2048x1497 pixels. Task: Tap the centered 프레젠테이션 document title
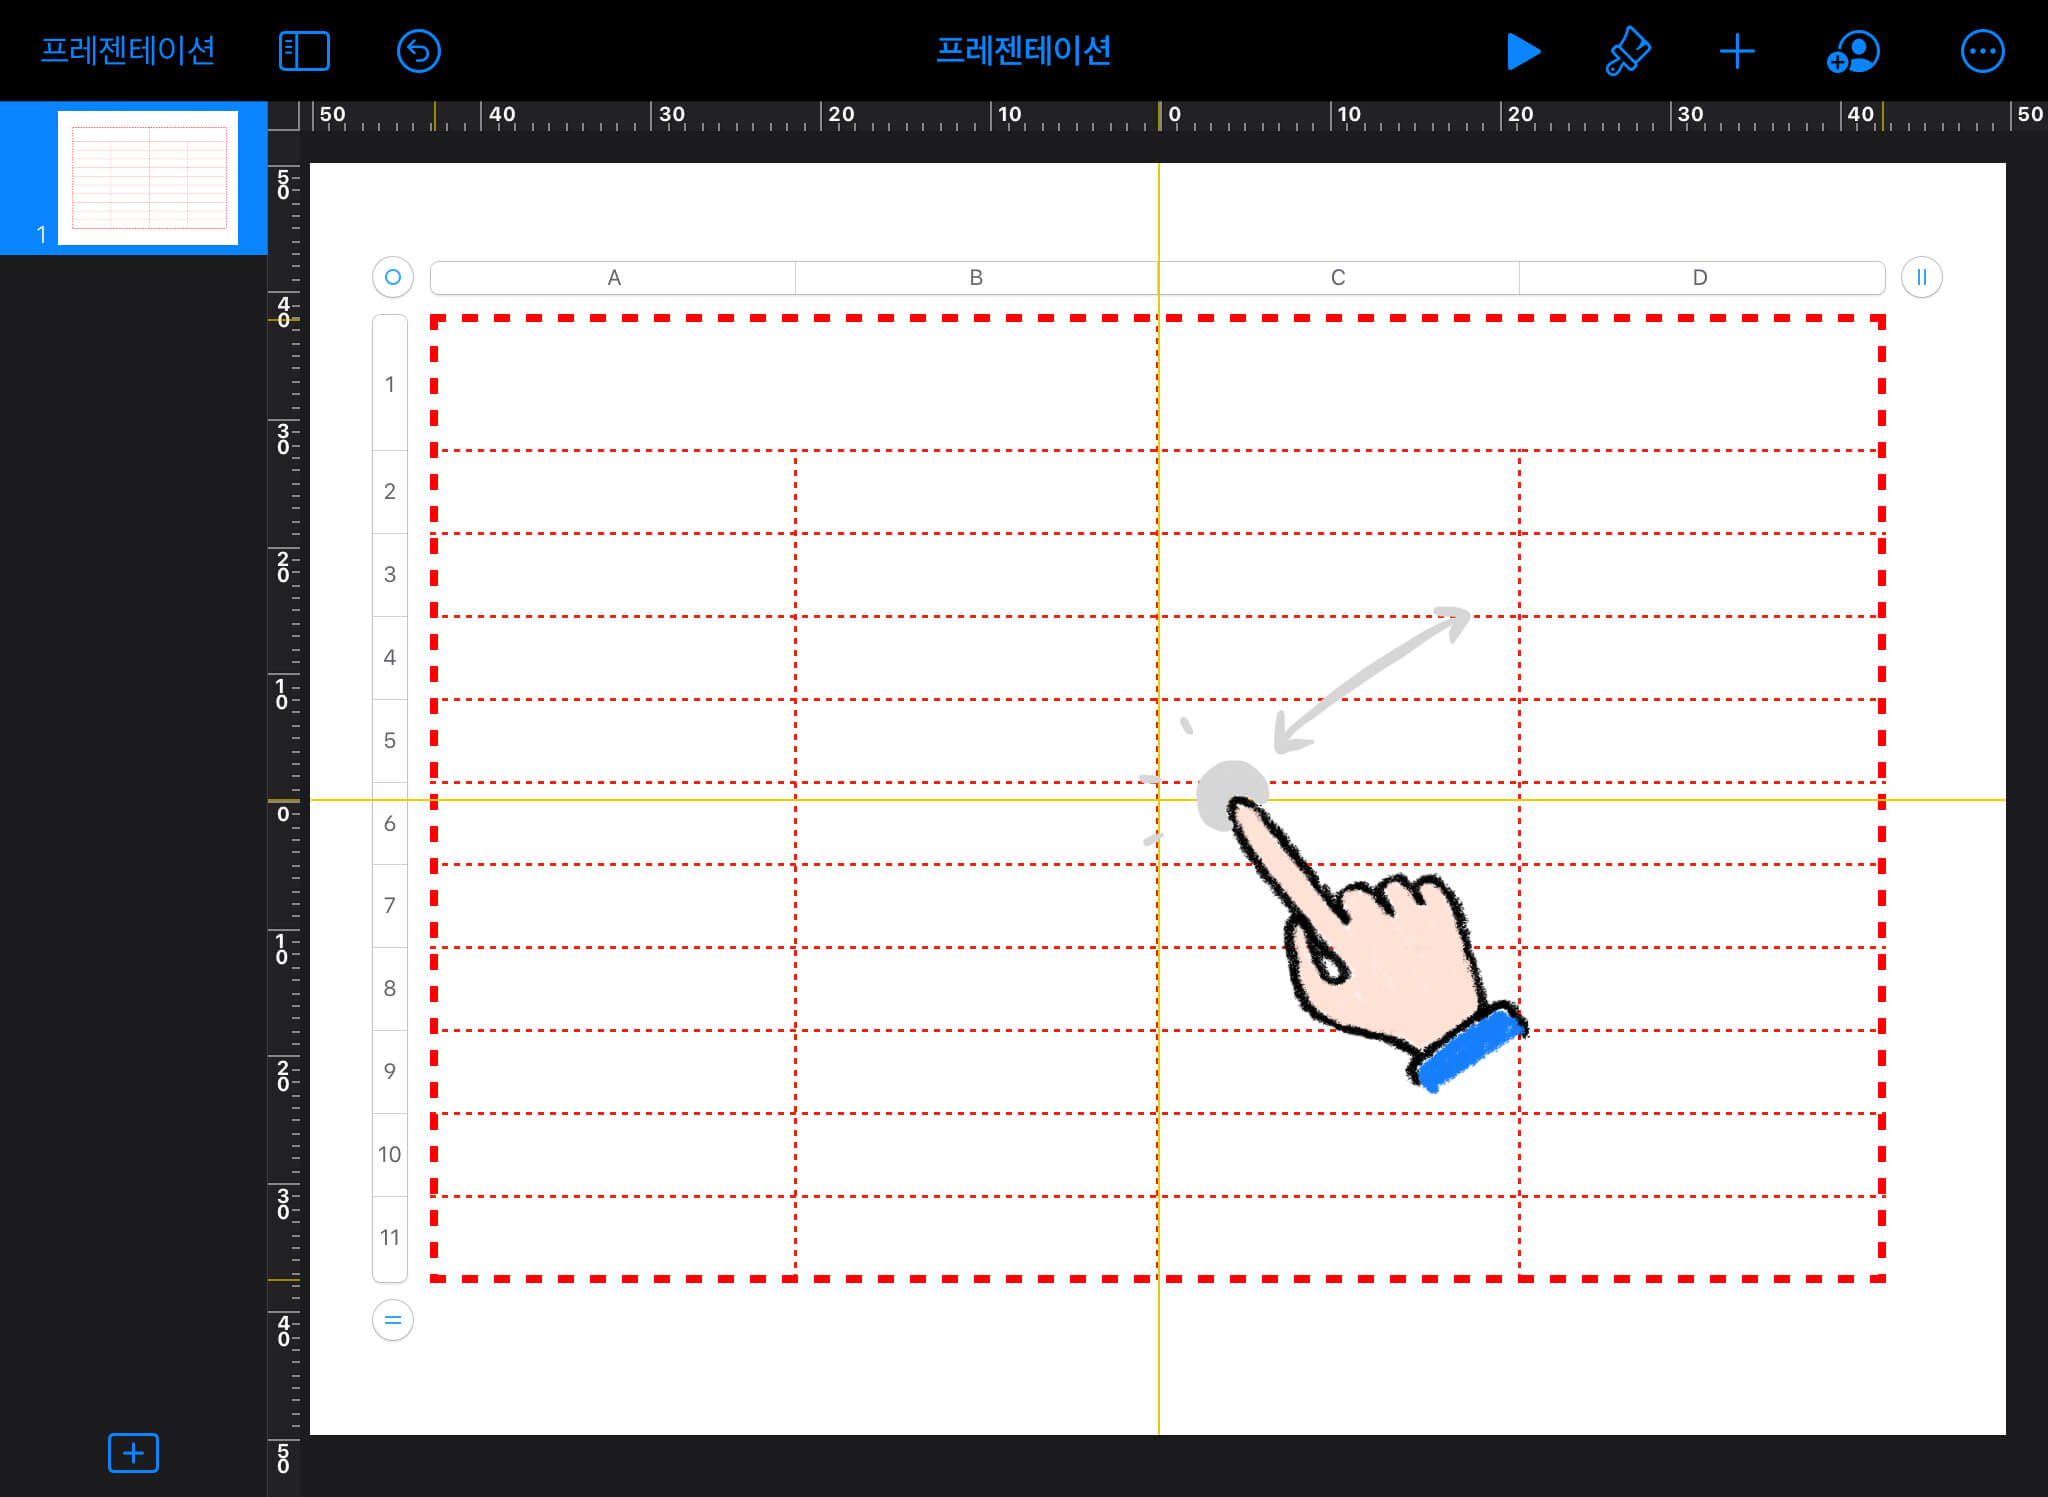pyautogui.click(x=1023, y=50)
